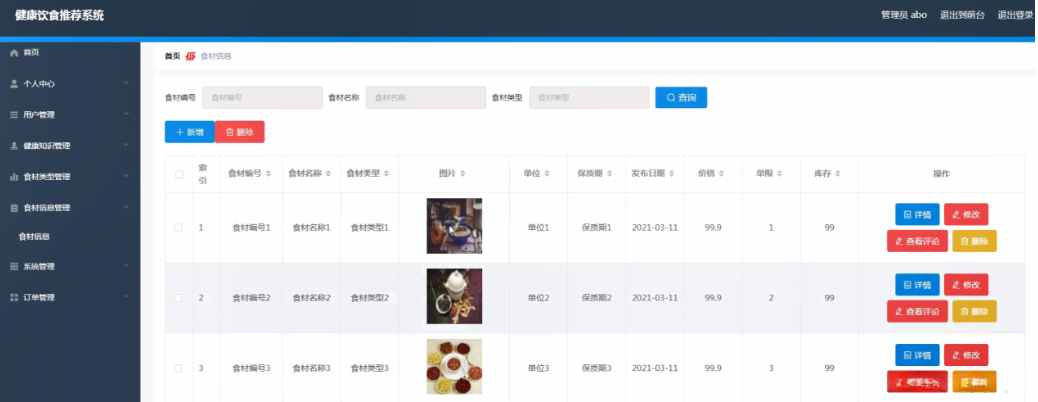Sort by 单限 column arrows
This screenshot has height=402, width=1038.
point(779,174)
